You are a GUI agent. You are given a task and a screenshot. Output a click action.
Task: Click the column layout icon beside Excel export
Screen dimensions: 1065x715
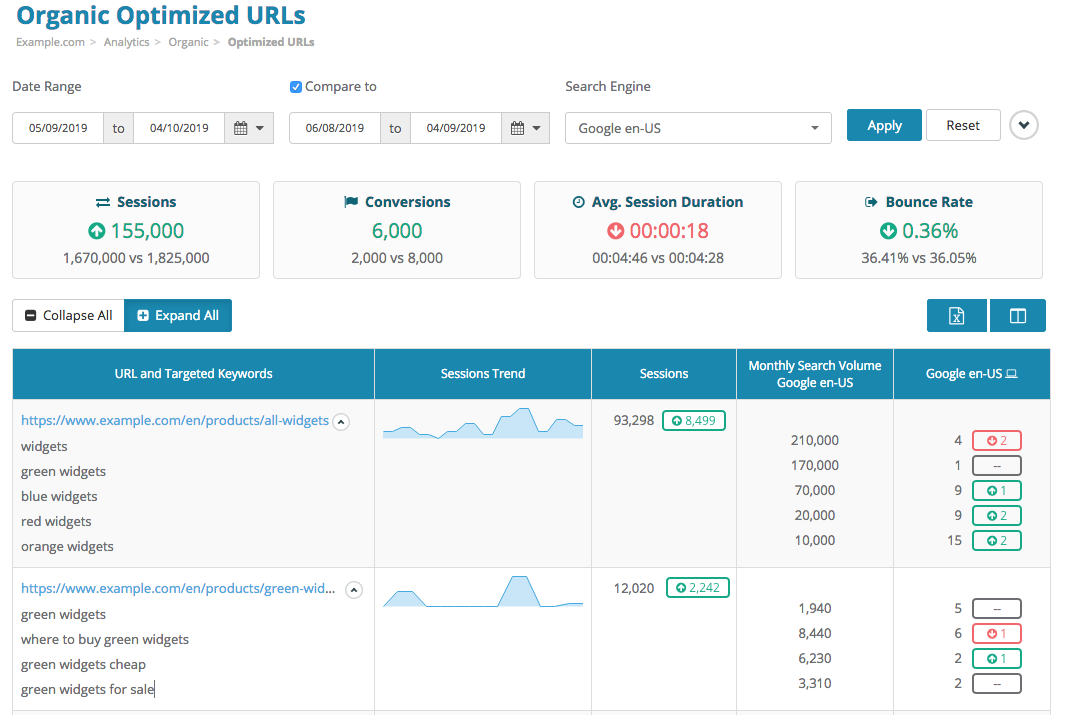1017,315
